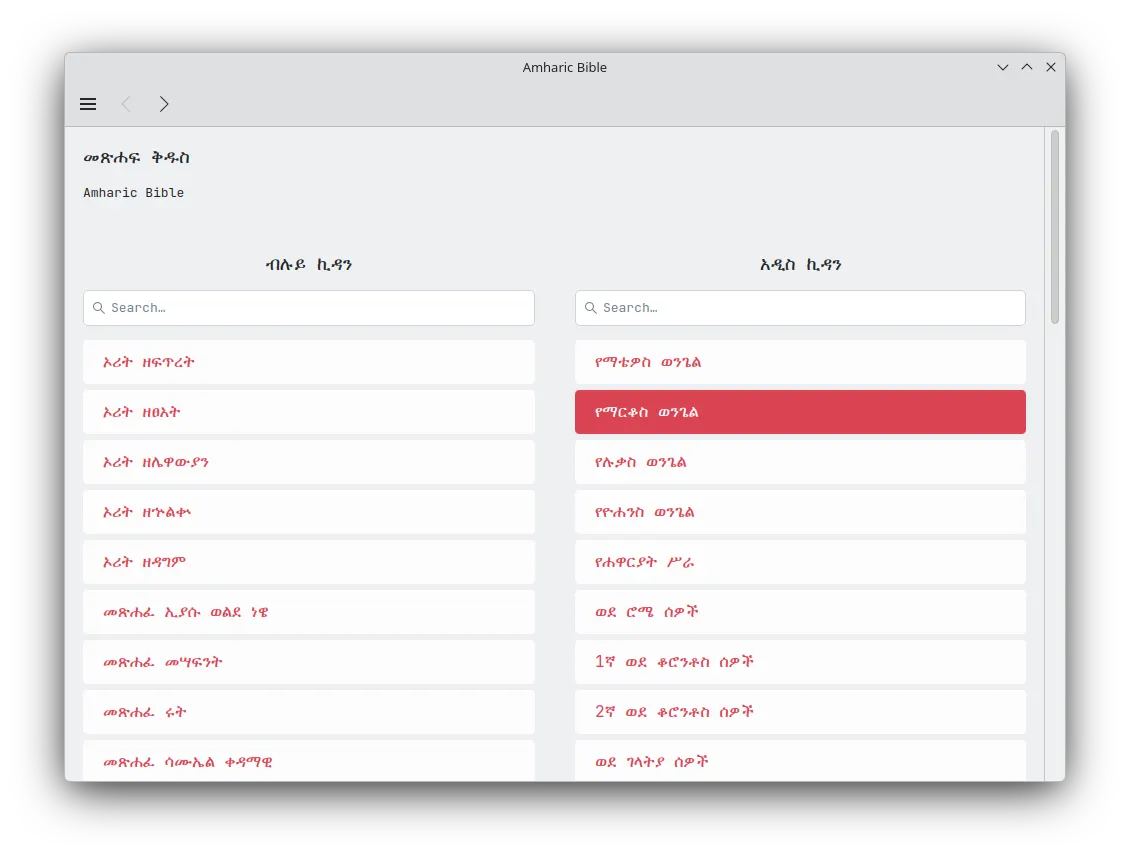Image resolution: width=1130 pixels, height=858 pixels.
Task: Open book ኦሪት ዘዳግም
Action: pyautogui.click(x=308, y=562)
